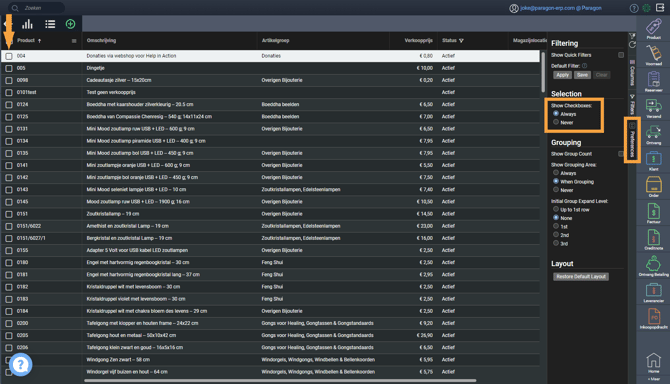Click the info icon next to Default Filter
Image resolution: width=670 pixels, height=384 pixels.
(585, 66)
